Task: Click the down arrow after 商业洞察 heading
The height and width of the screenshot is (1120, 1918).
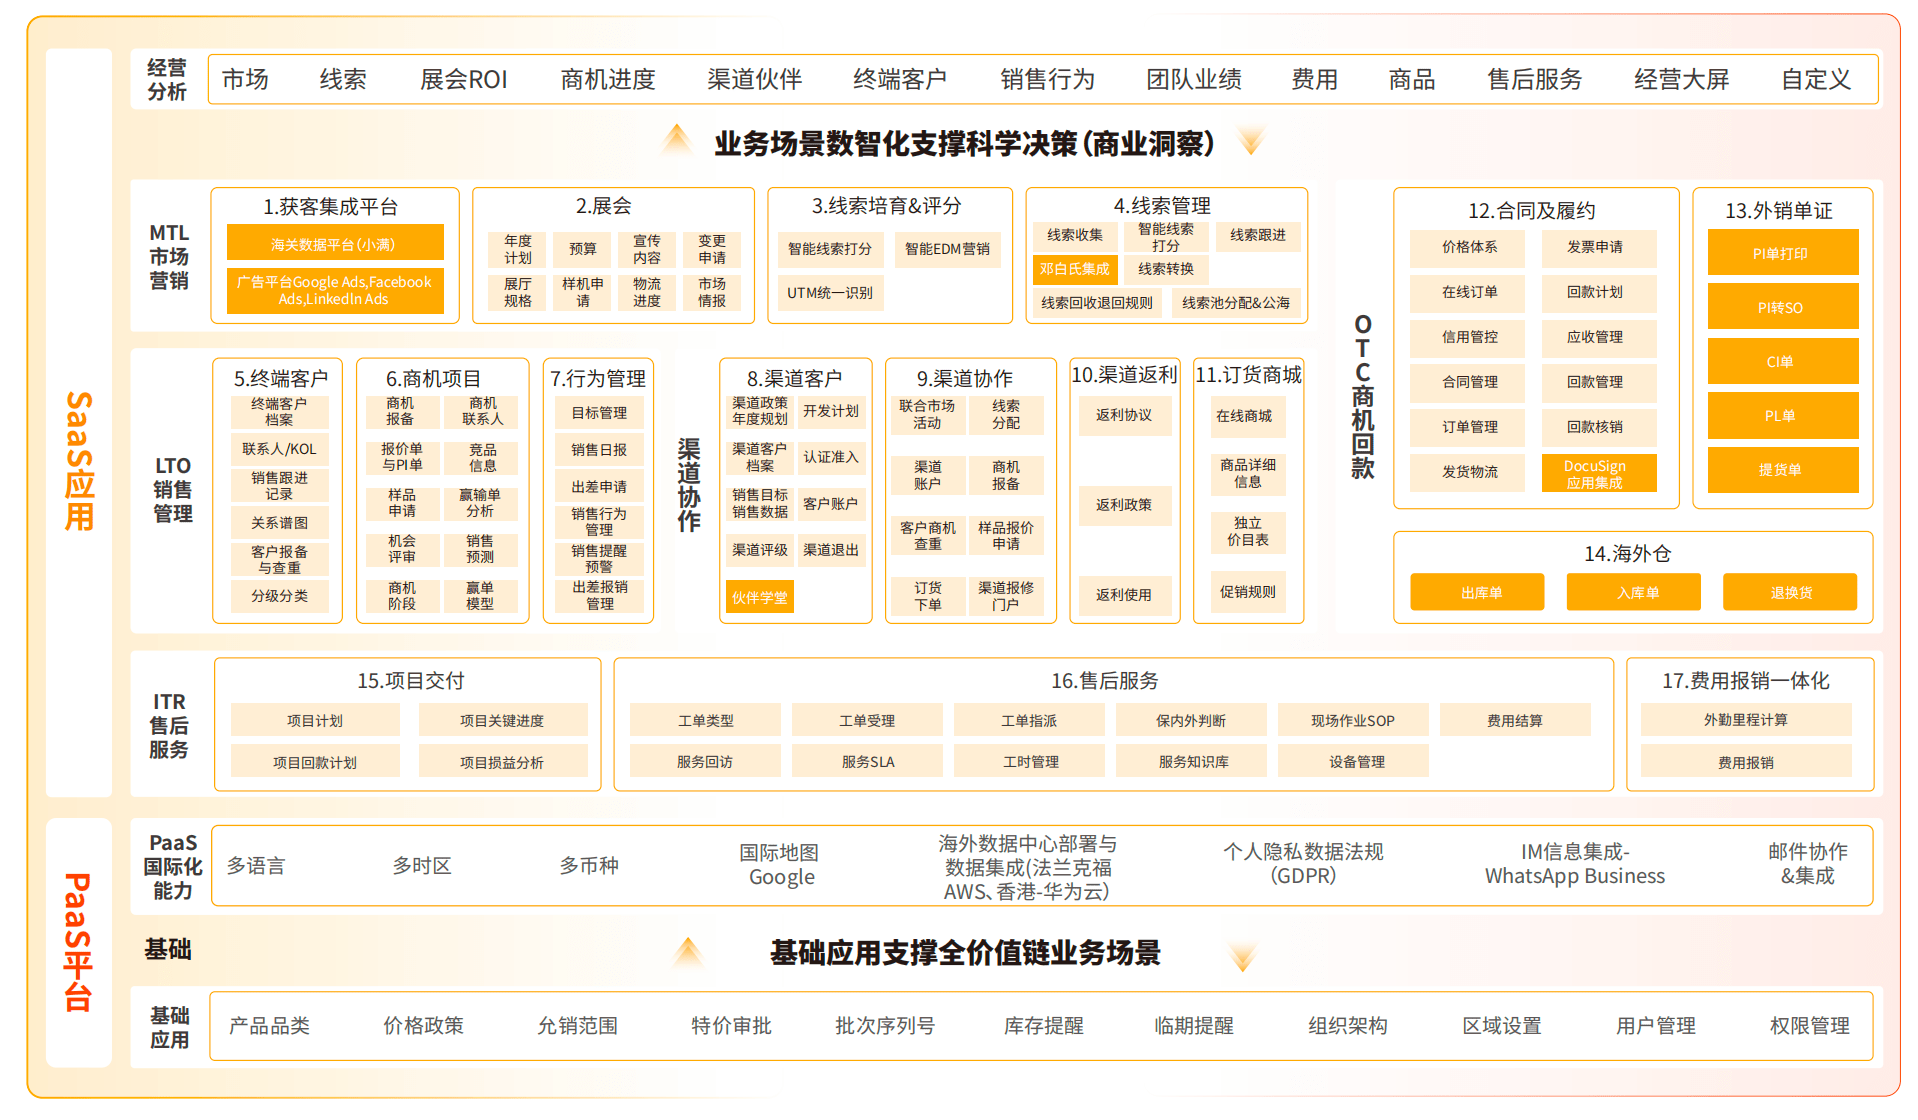Action: (1250, 142)
